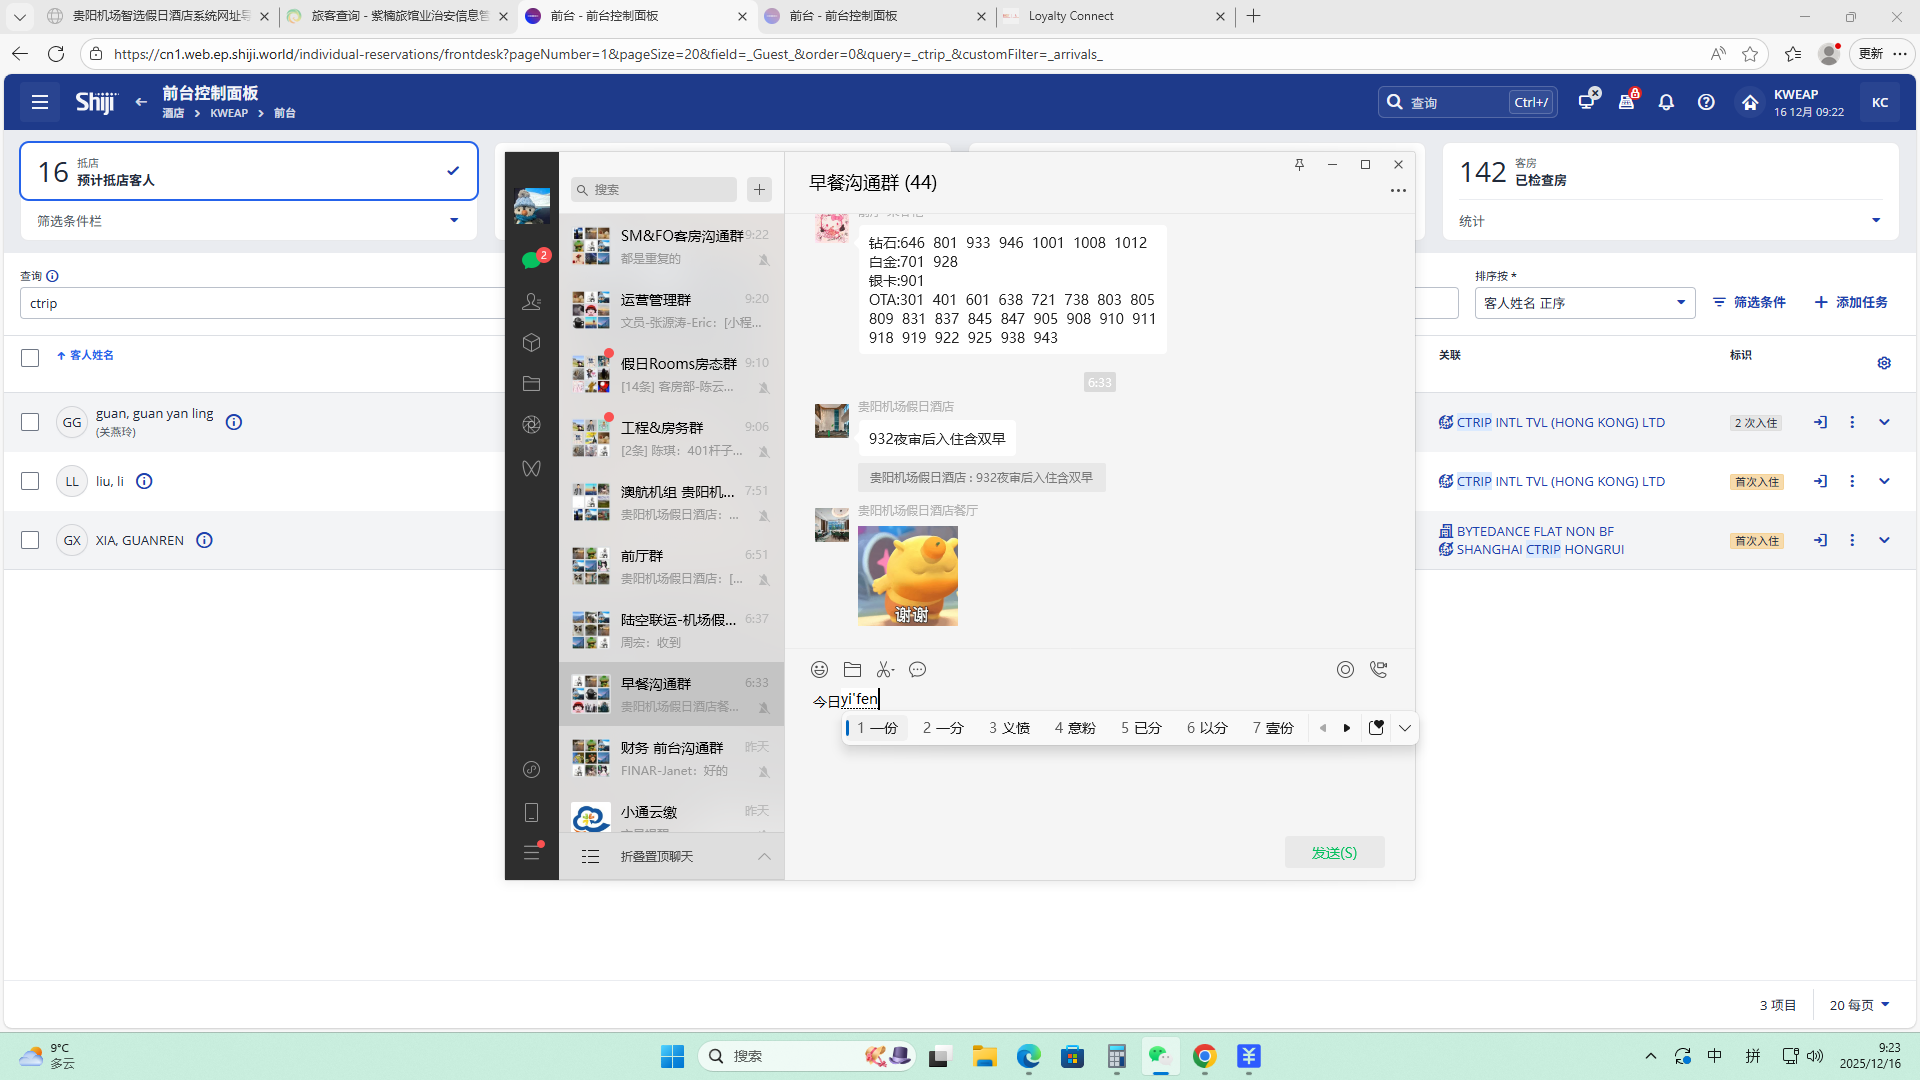
Task: Click check-in icon for liu, li row
Action: [1820, 481]
